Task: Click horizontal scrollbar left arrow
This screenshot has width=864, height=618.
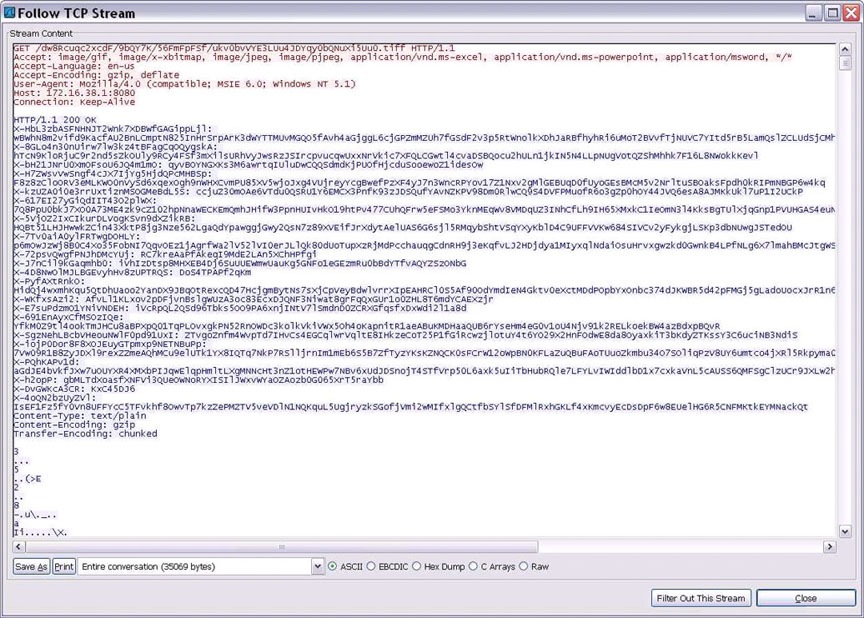Action: pyautogui.click(x=19, y=546)
